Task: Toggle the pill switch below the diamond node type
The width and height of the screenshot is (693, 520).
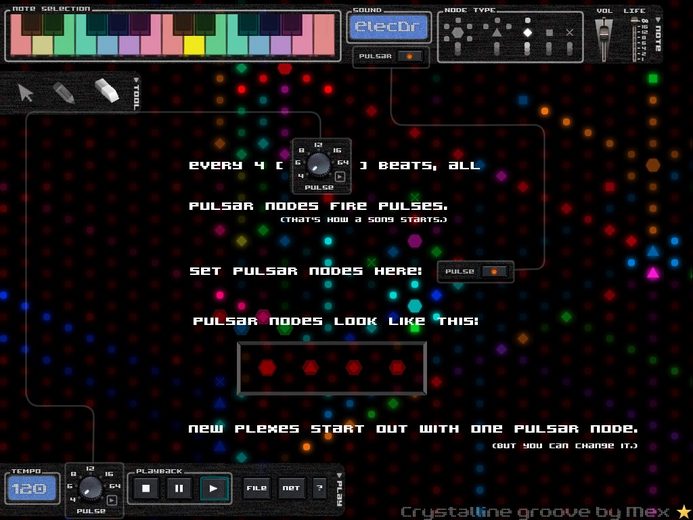Action: (527, 49)
